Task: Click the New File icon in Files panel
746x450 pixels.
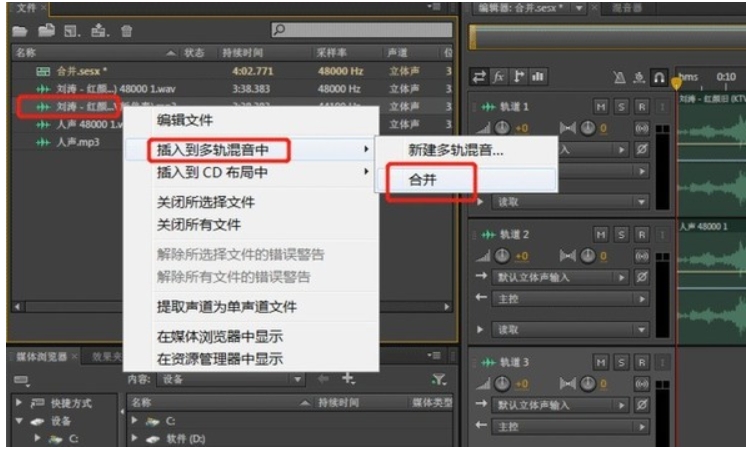Action: (72, 31)
